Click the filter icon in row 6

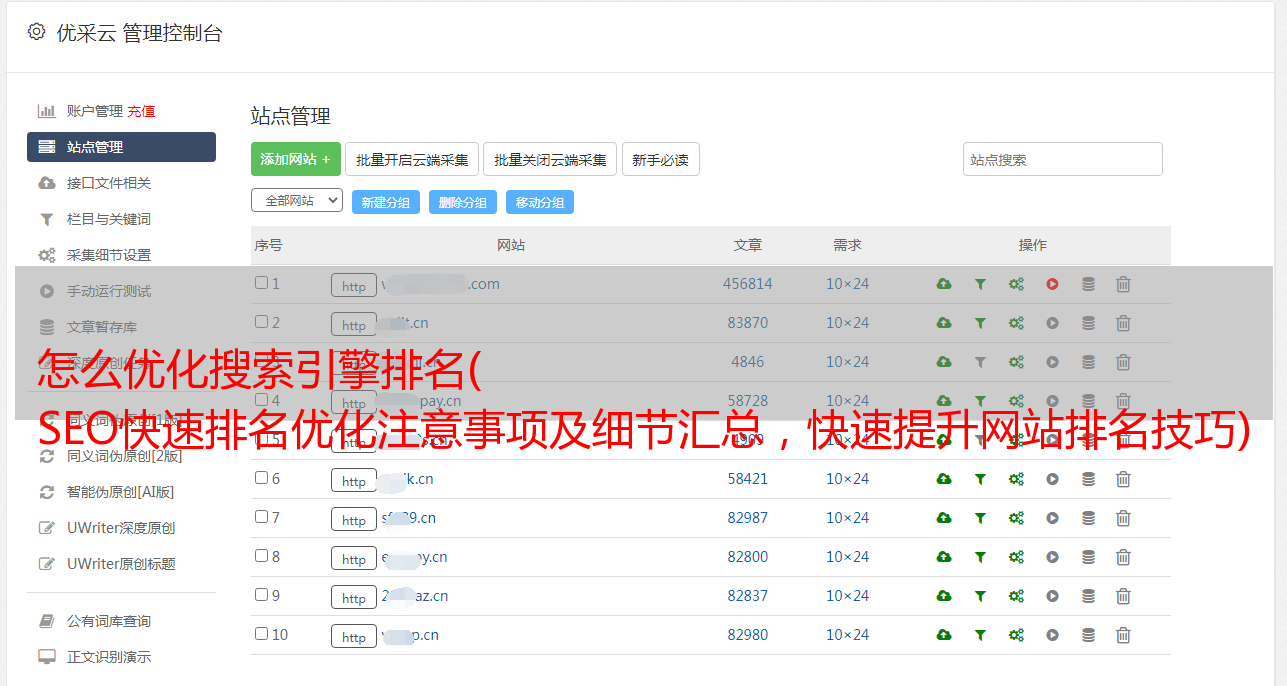[x=980, y=479]
